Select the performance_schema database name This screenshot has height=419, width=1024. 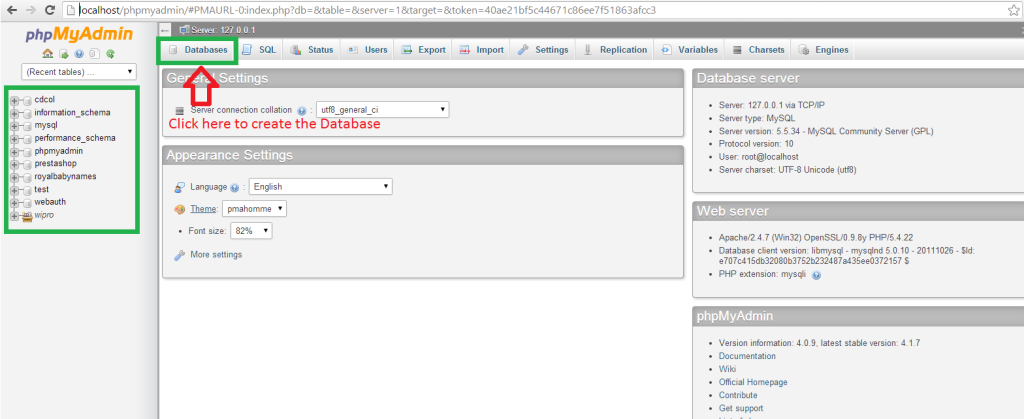pyautogui.click(x=75, y=138)
